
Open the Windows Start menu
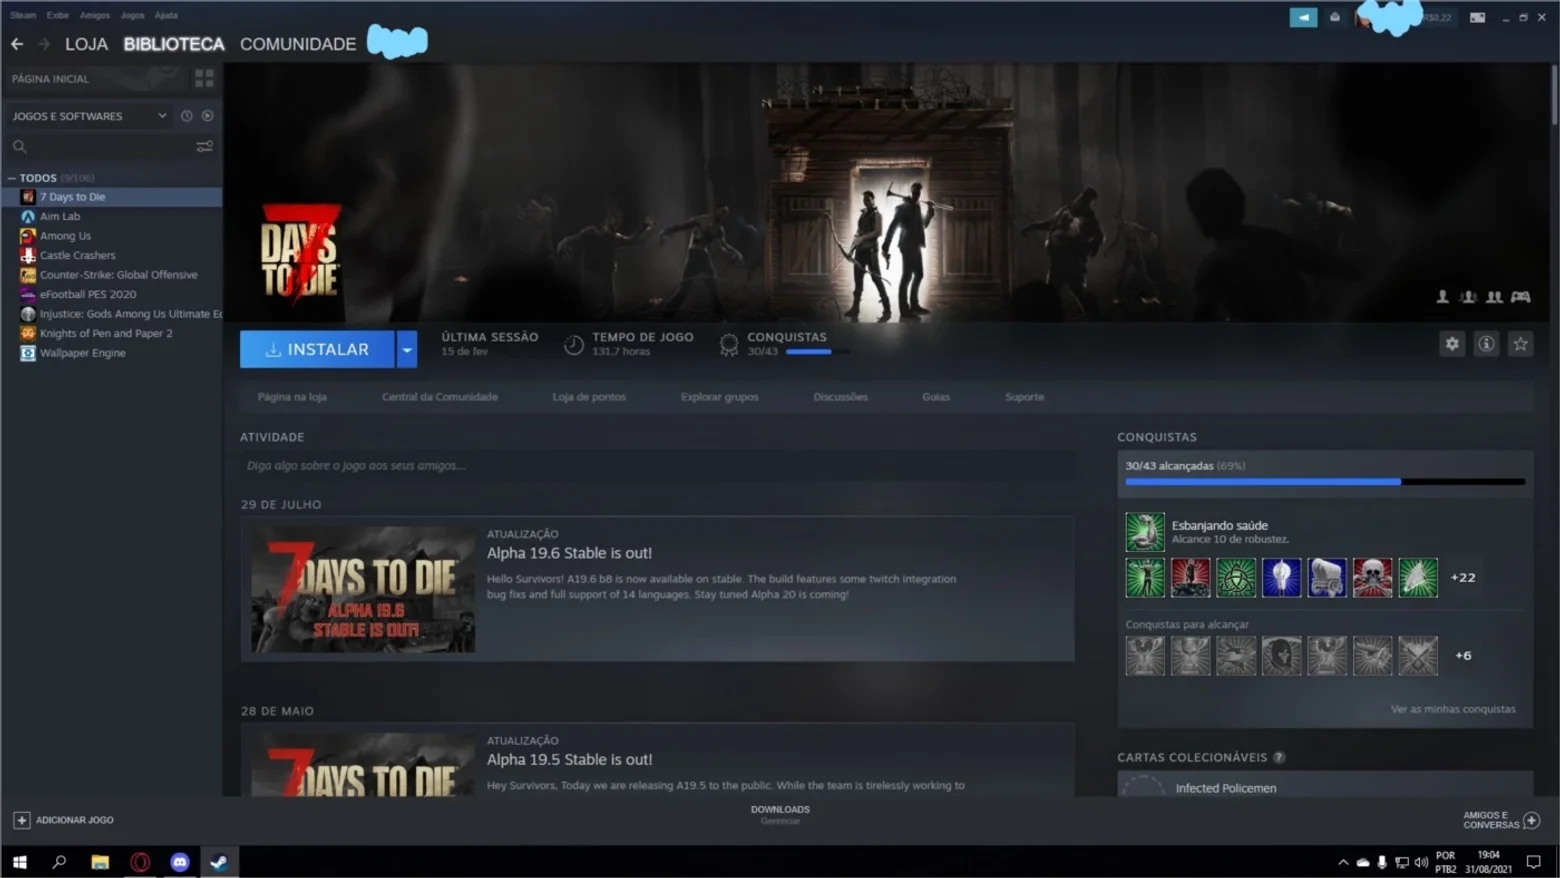click(x=20, y=862)
